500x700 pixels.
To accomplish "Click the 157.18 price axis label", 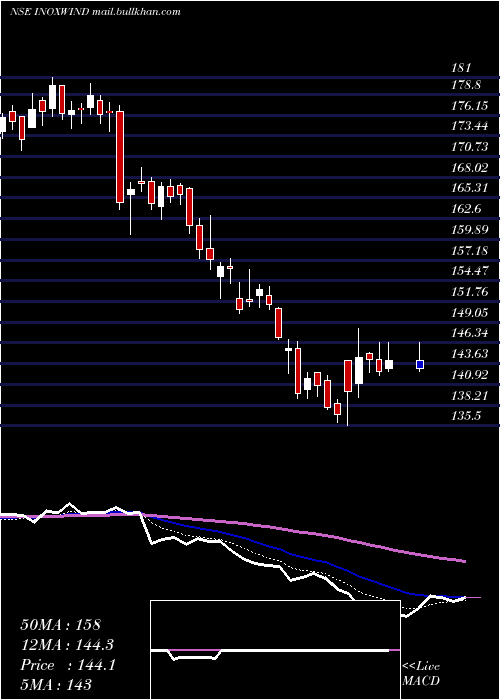I will point(469,250).
